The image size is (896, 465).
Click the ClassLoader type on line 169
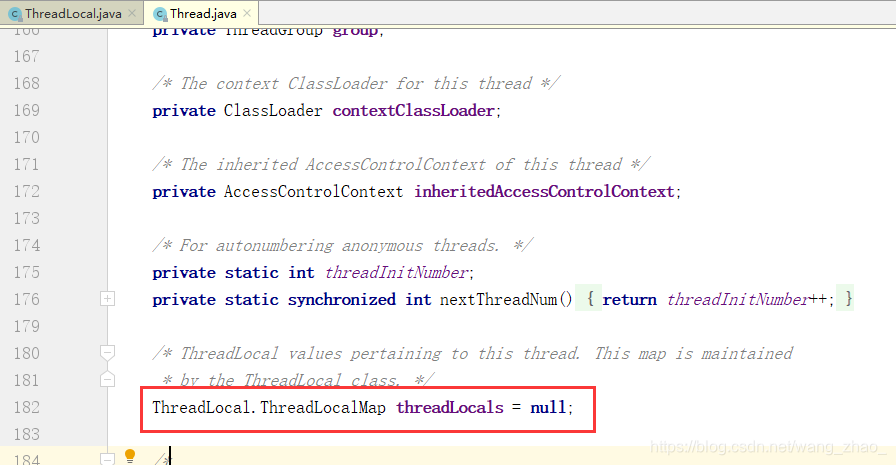pyautogui.click(x=273, y=110)
